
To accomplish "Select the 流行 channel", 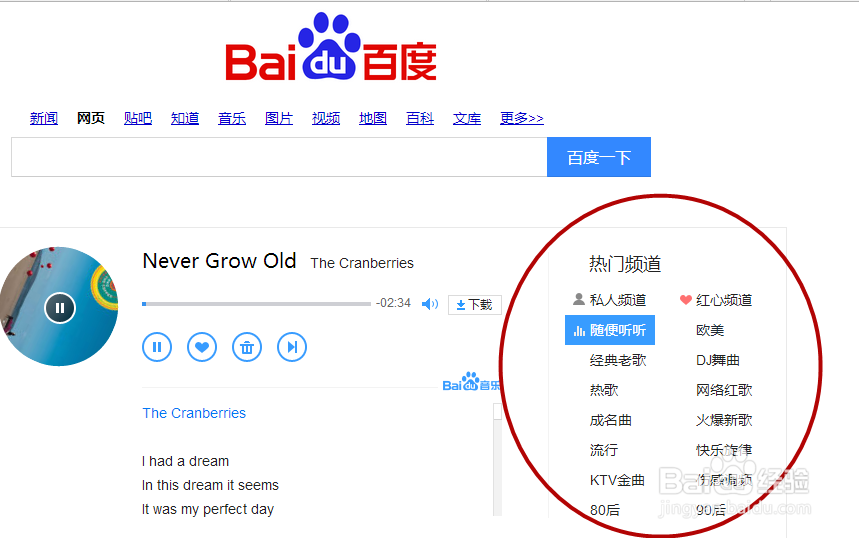I will point(604,450).
